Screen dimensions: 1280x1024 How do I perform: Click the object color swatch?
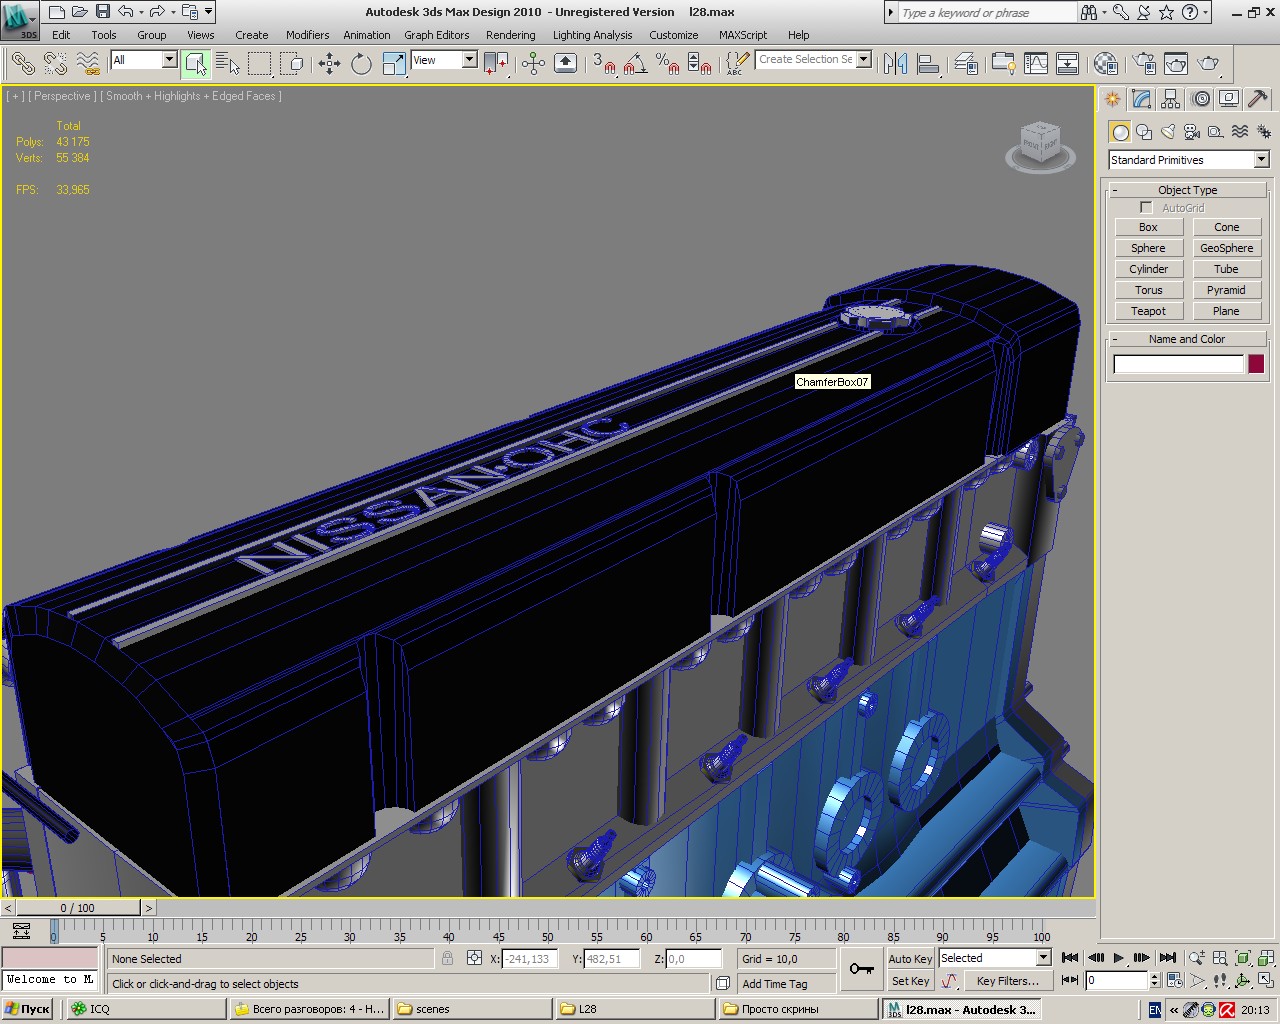pyautogui.click(x=1256, y=364)
